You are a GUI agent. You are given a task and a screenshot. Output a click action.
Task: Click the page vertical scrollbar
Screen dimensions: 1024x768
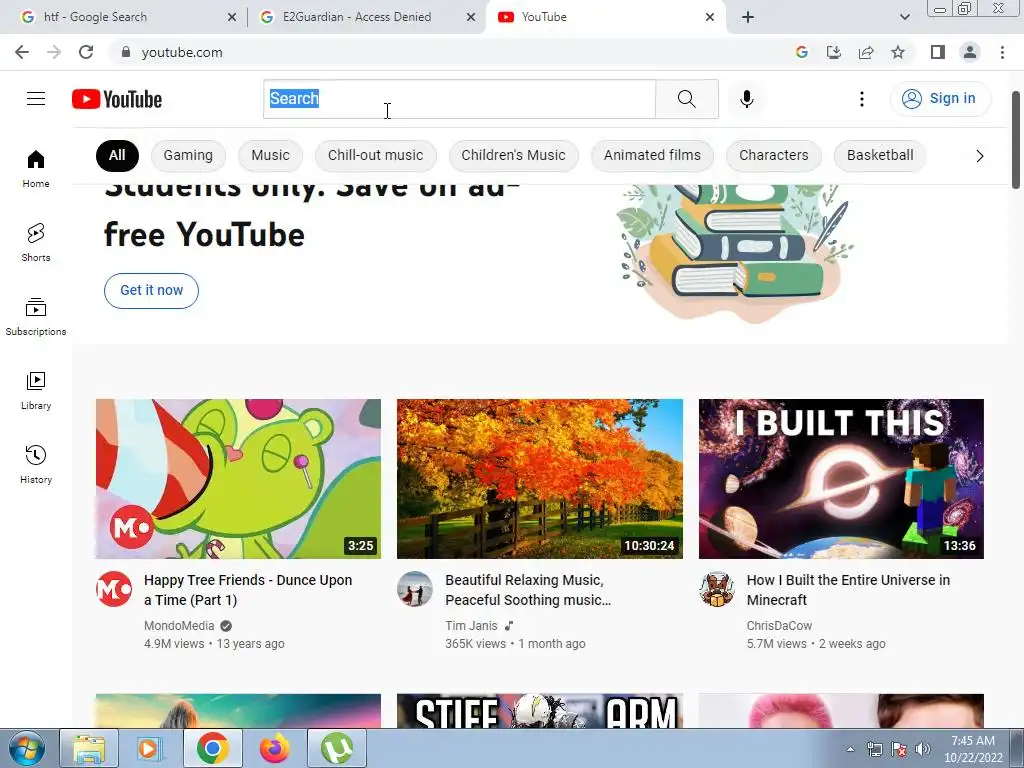tap(1016, 139)
